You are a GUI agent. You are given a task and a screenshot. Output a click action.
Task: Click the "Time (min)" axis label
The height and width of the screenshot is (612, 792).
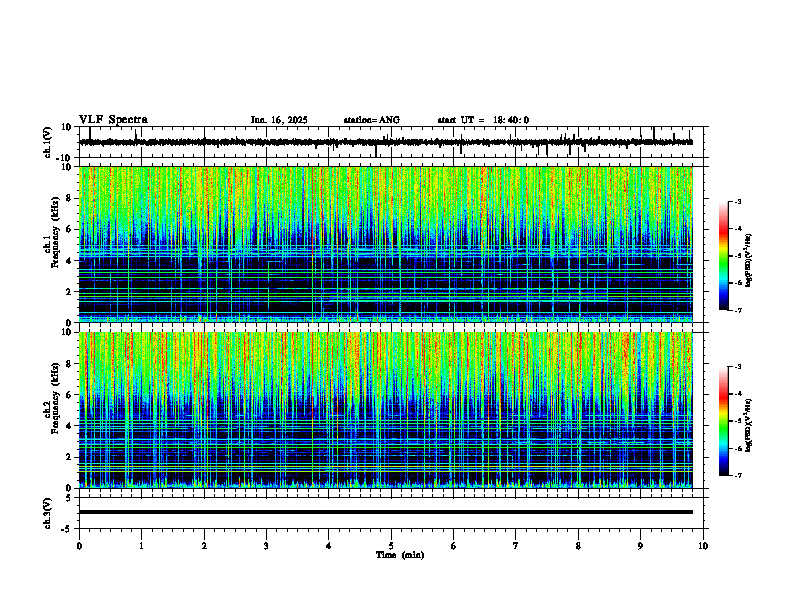point(400,555)
